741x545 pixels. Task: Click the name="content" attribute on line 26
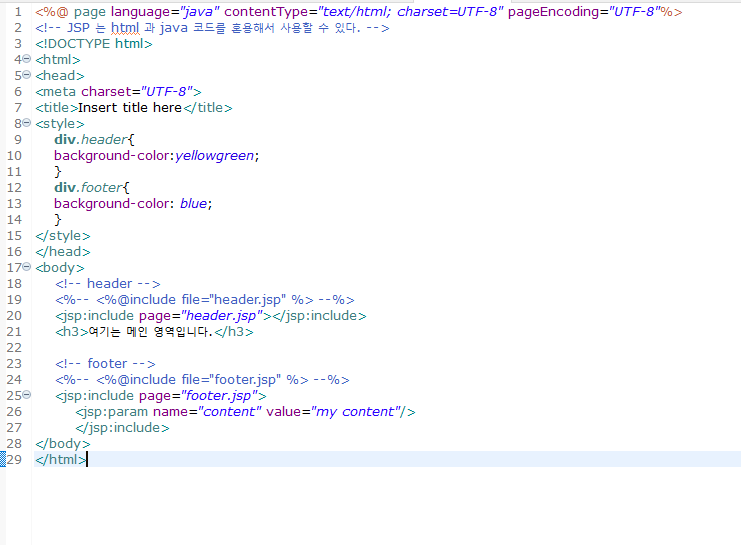click(207, 412)
